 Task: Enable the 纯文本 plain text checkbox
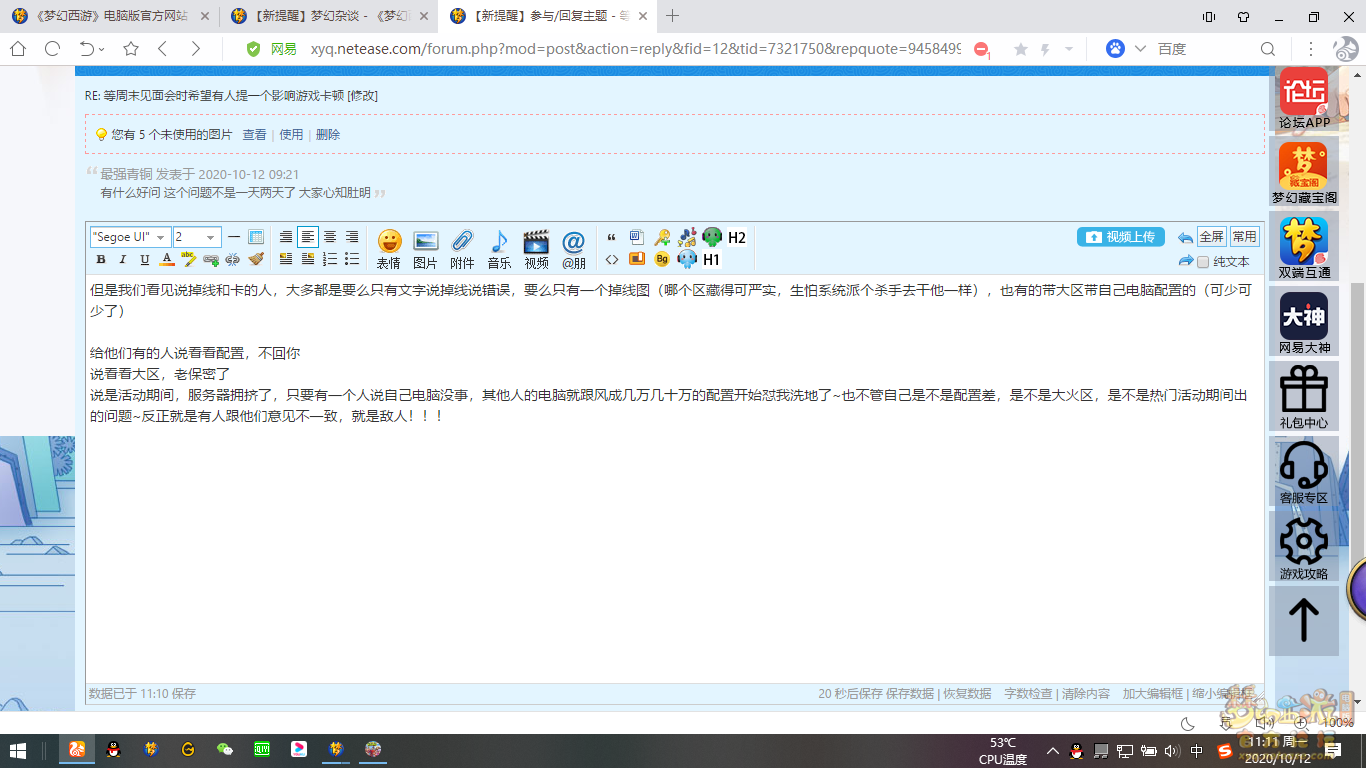pyautogui.click(x=1203, y=262)
